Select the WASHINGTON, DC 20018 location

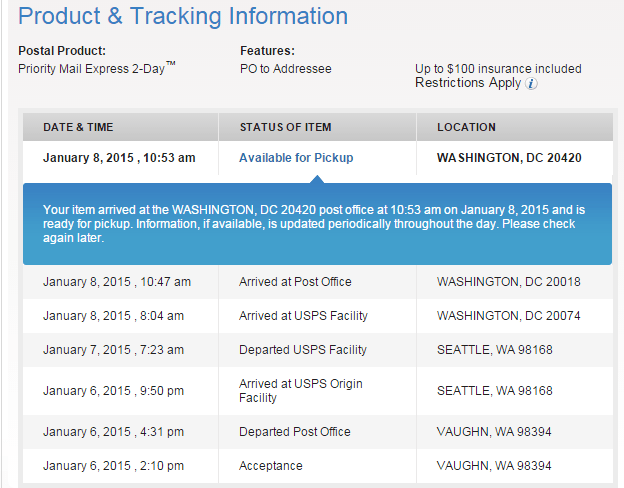[x=509, y=282]
